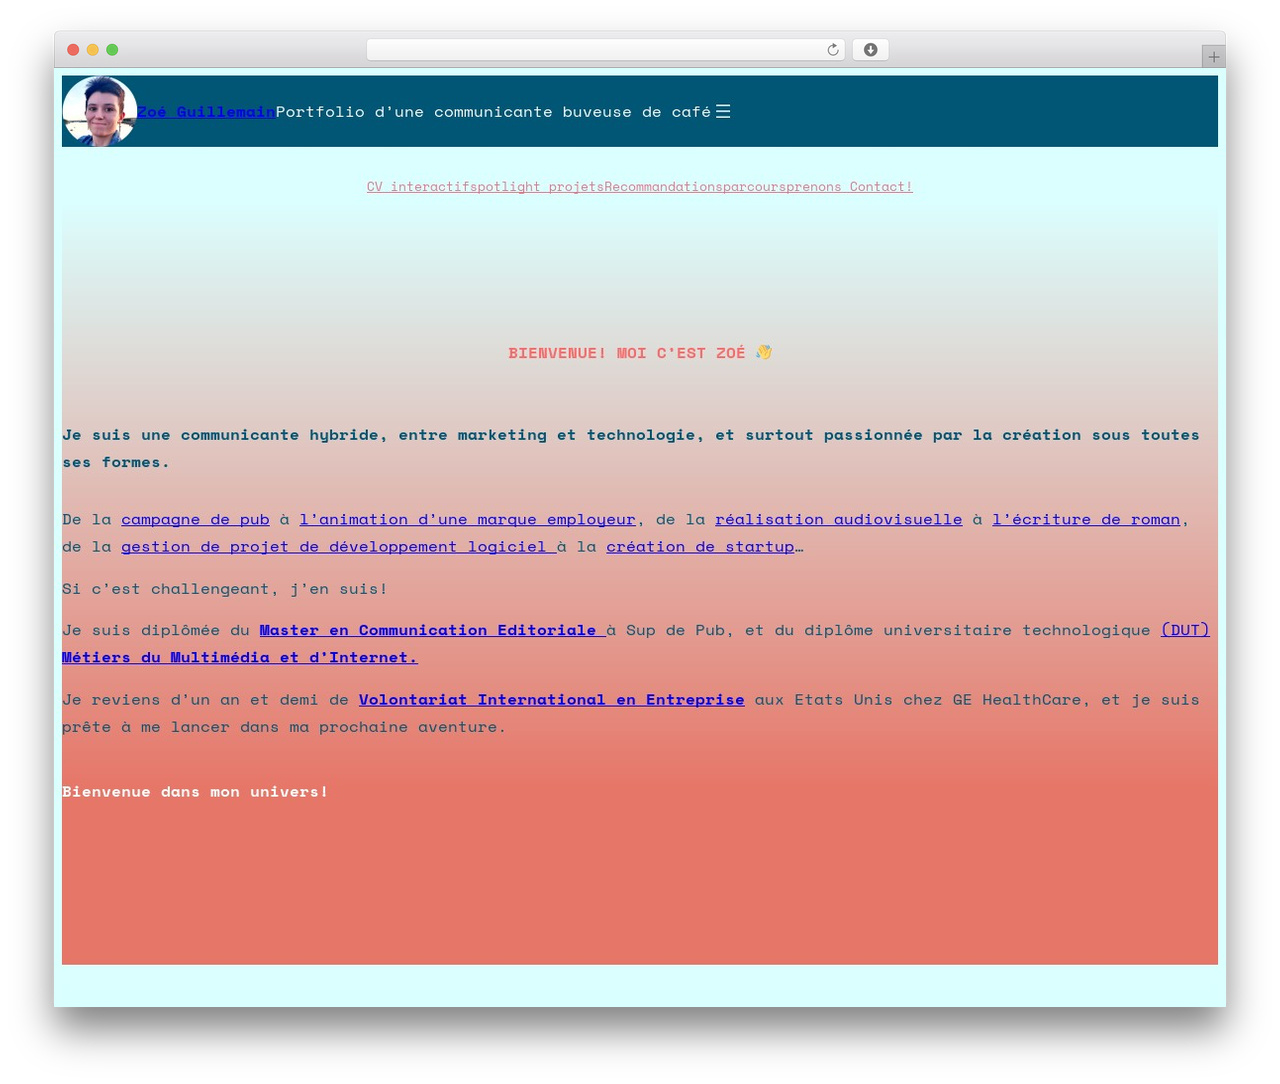Open the création de startup link
Screen dimensions: 1280x1084
tap(700, 547)
